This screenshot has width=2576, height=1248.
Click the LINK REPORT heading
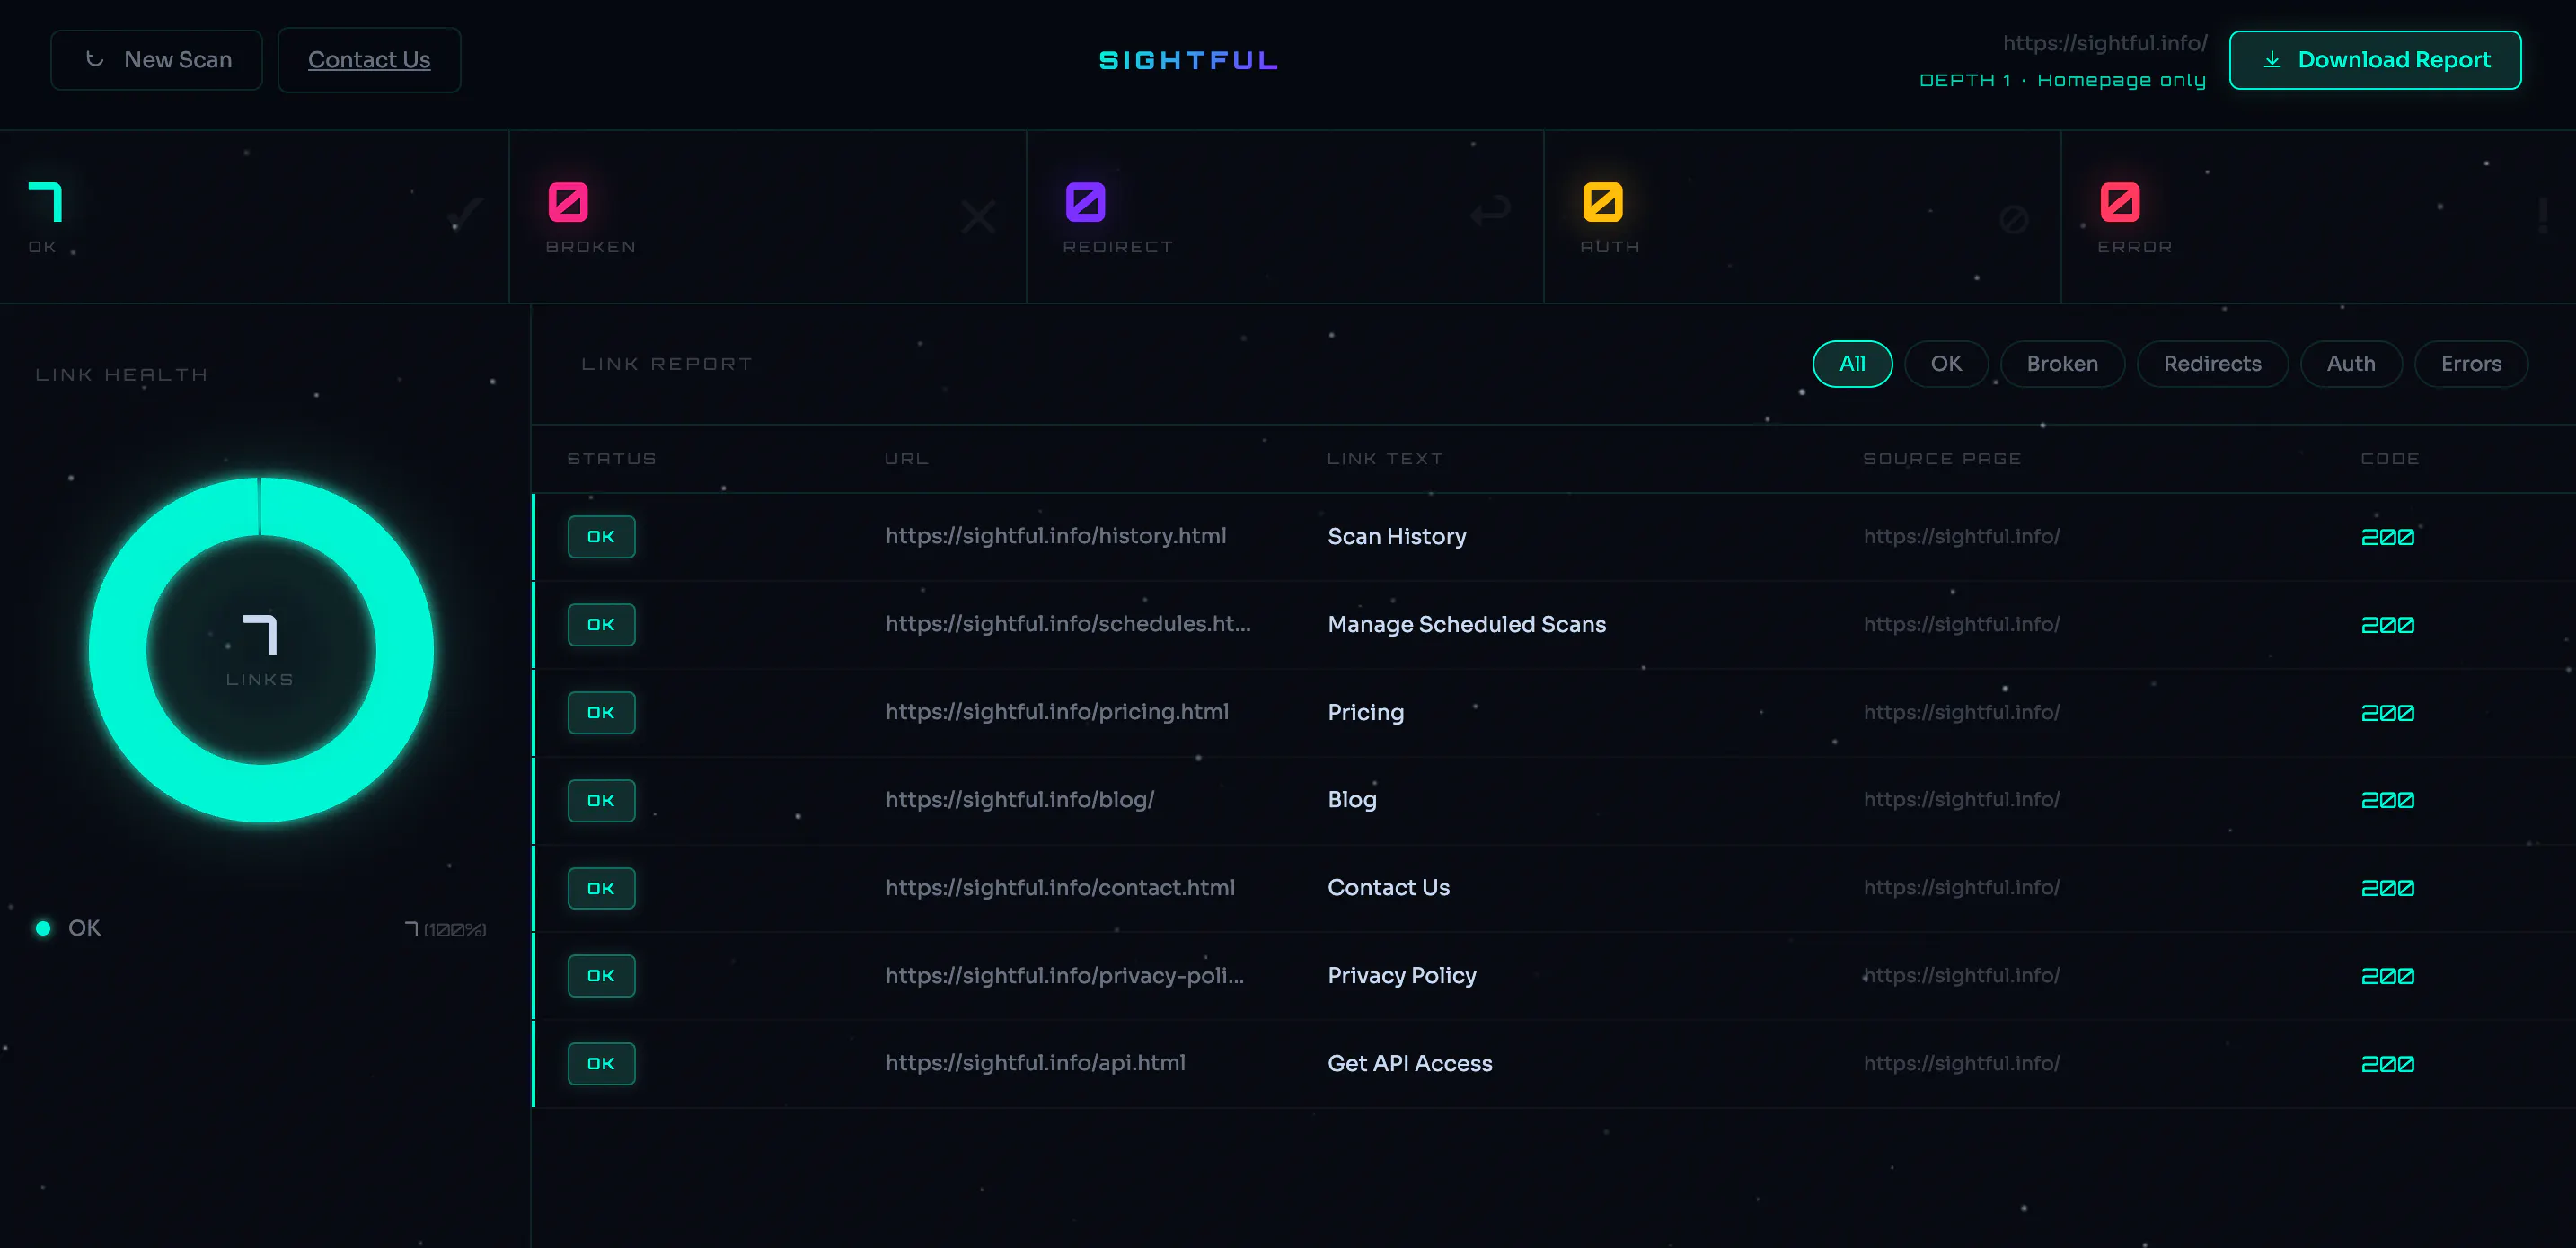click(667, 364)
